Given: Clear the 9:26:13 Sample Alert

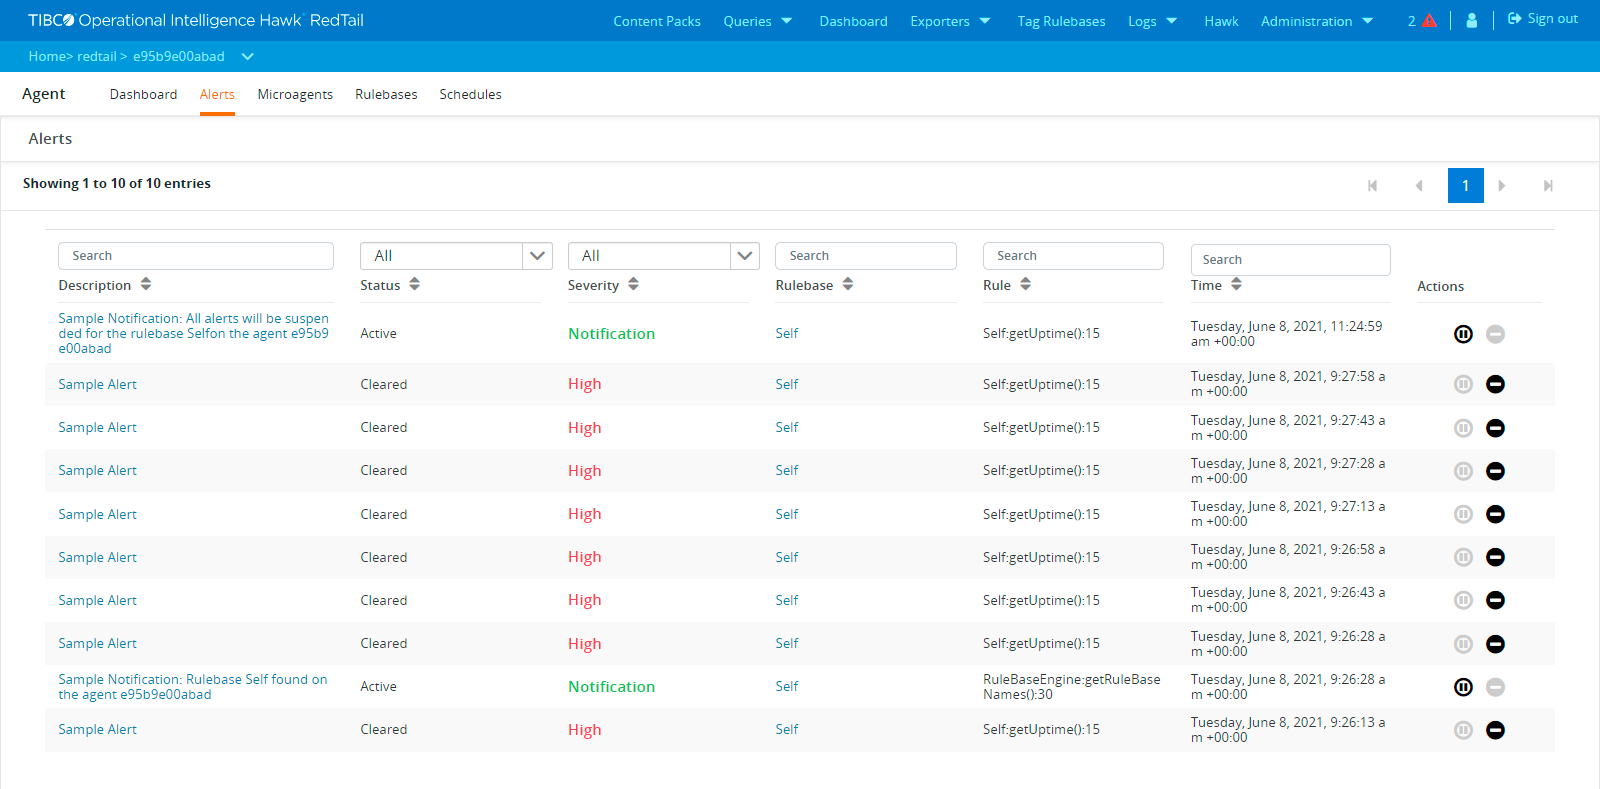Looking at the screenshot, I should tap(1495, 730).
